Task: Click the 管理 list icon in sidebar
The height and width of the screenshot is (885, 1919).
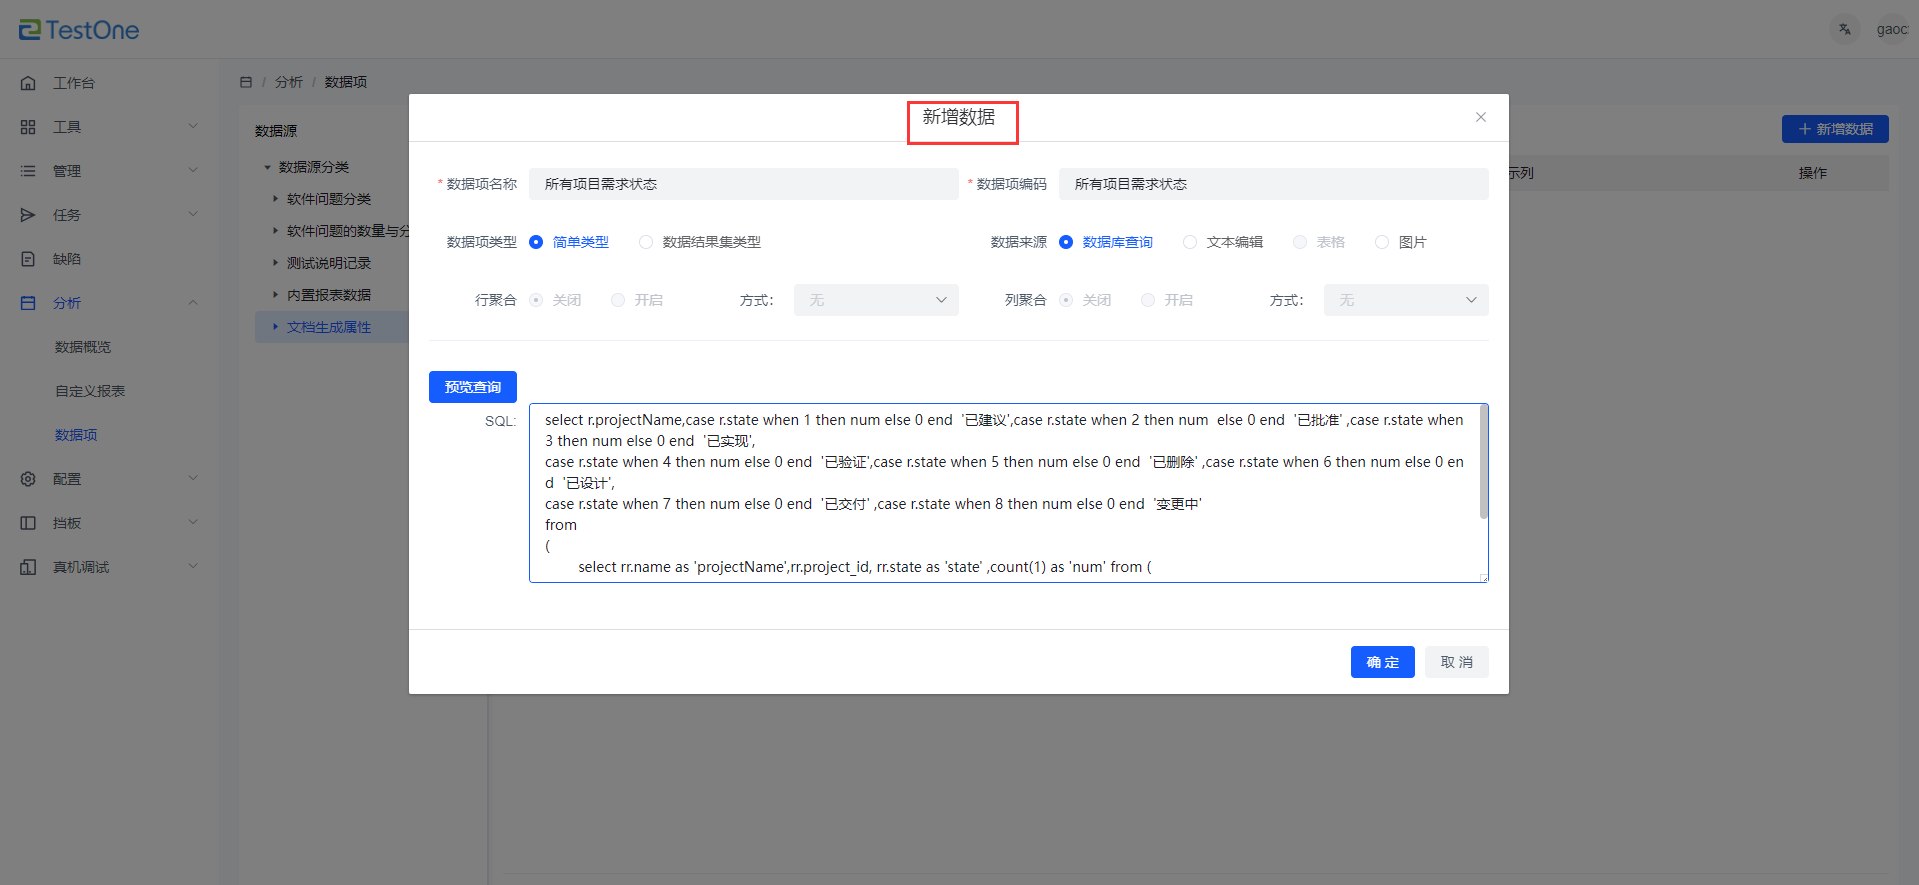Action: [x=28, y=171]
